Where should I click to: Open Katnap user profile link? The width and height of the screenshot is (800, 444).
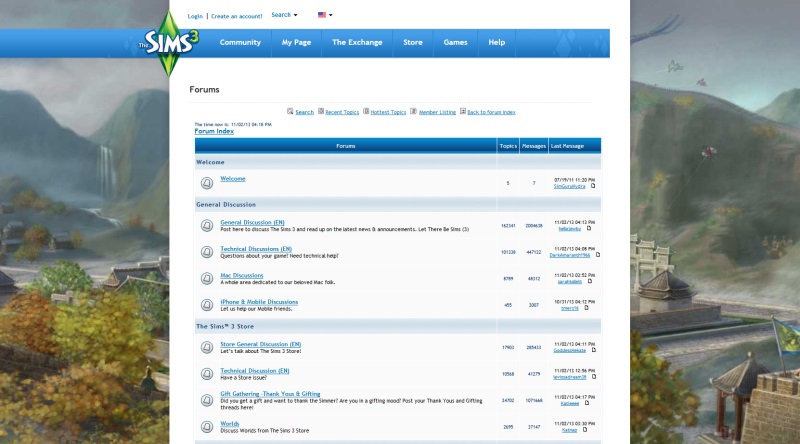(569, 430)
